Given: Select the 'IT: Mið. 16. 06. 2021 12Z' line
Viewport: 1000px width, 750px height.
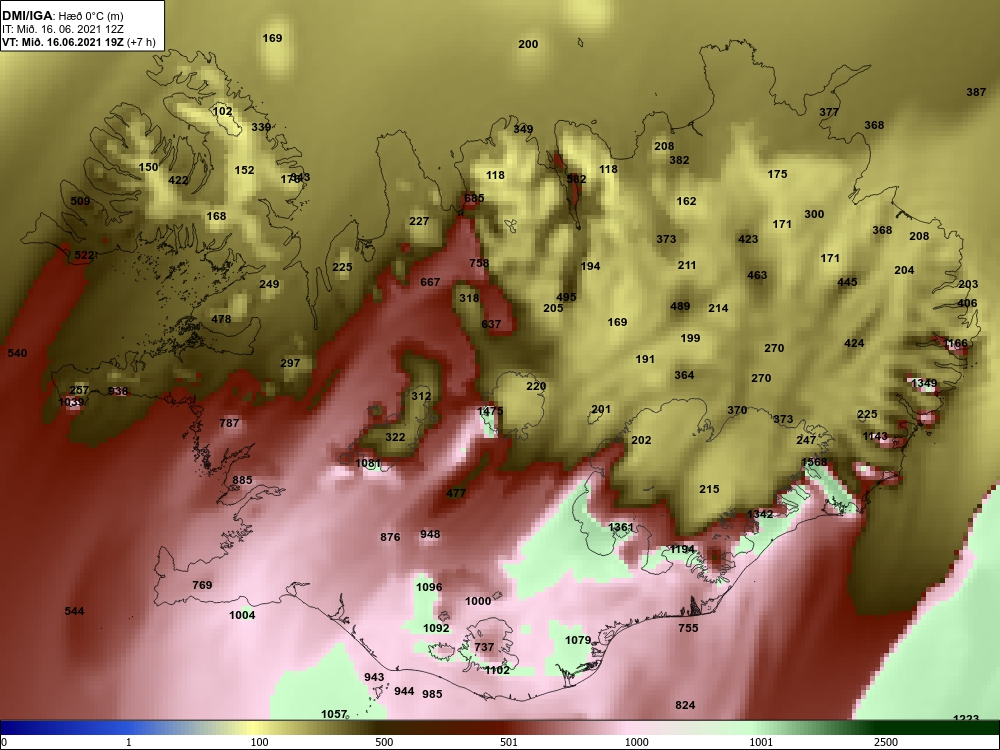Looking at the screenshot, I should point(62,29).
